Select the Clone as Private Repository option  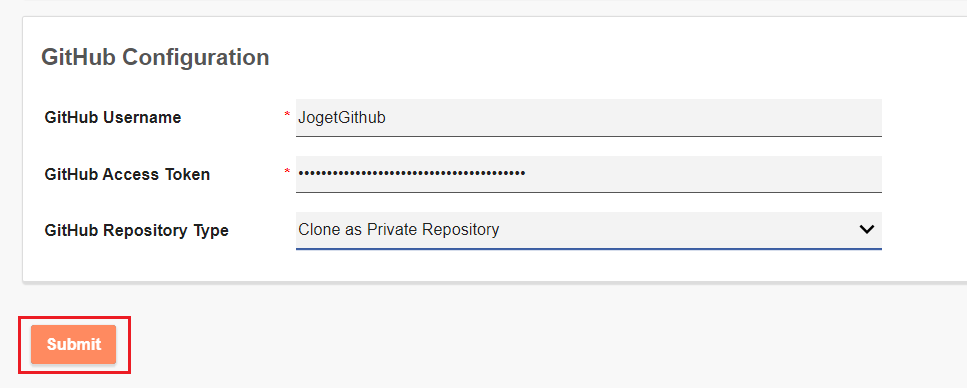[x=399, y=229]
